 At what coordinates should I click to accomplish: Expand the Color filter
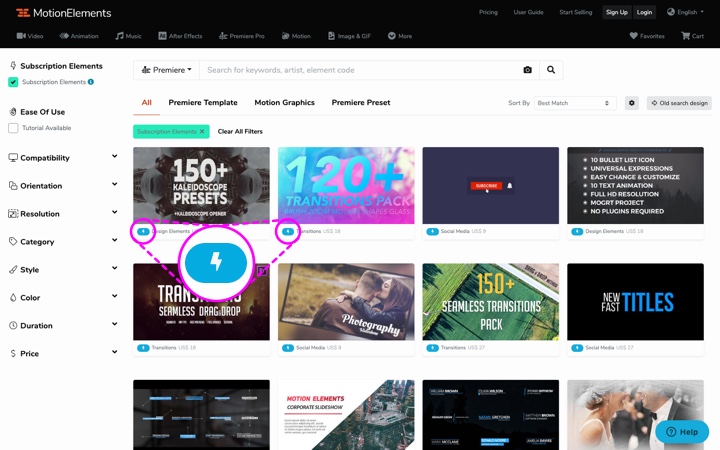coord(63,298)
